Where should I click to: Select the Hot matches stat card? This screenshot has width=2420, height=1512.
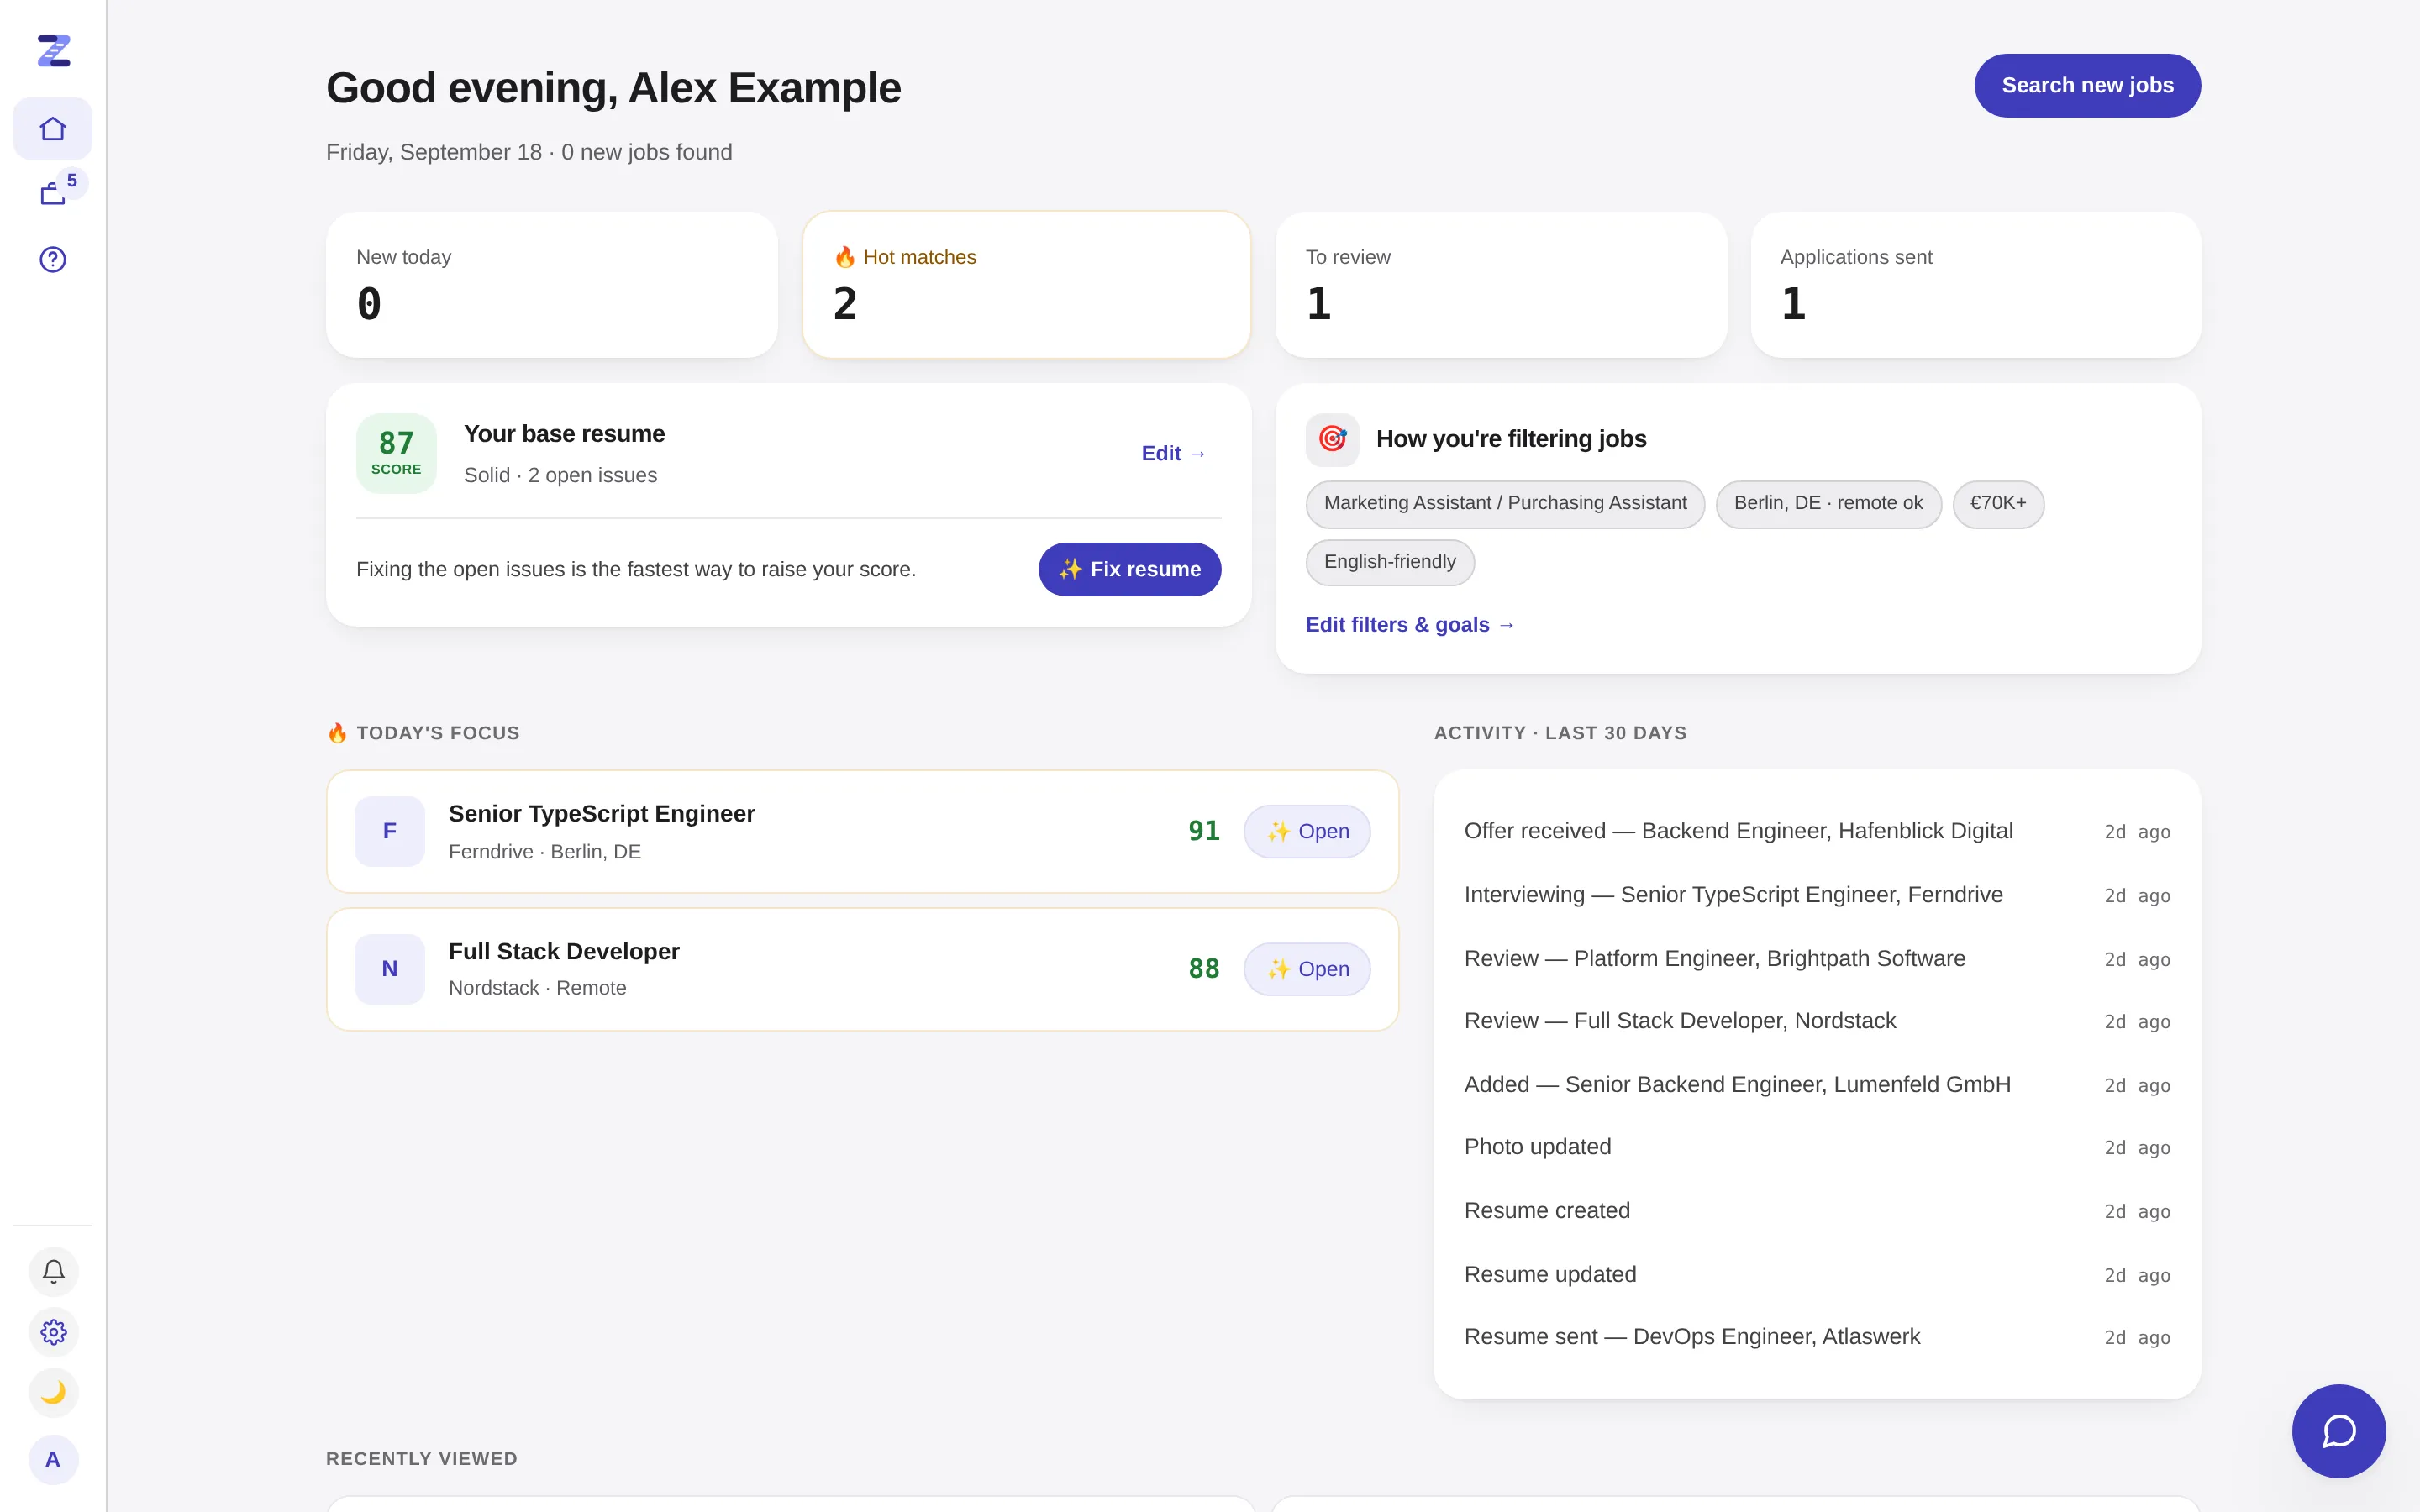(x=1026, y=285)
